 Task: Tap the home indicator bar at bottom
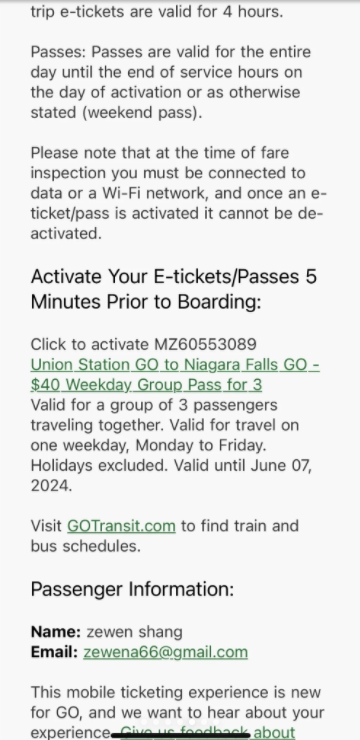pyautogui.click(x=180, y=735)
